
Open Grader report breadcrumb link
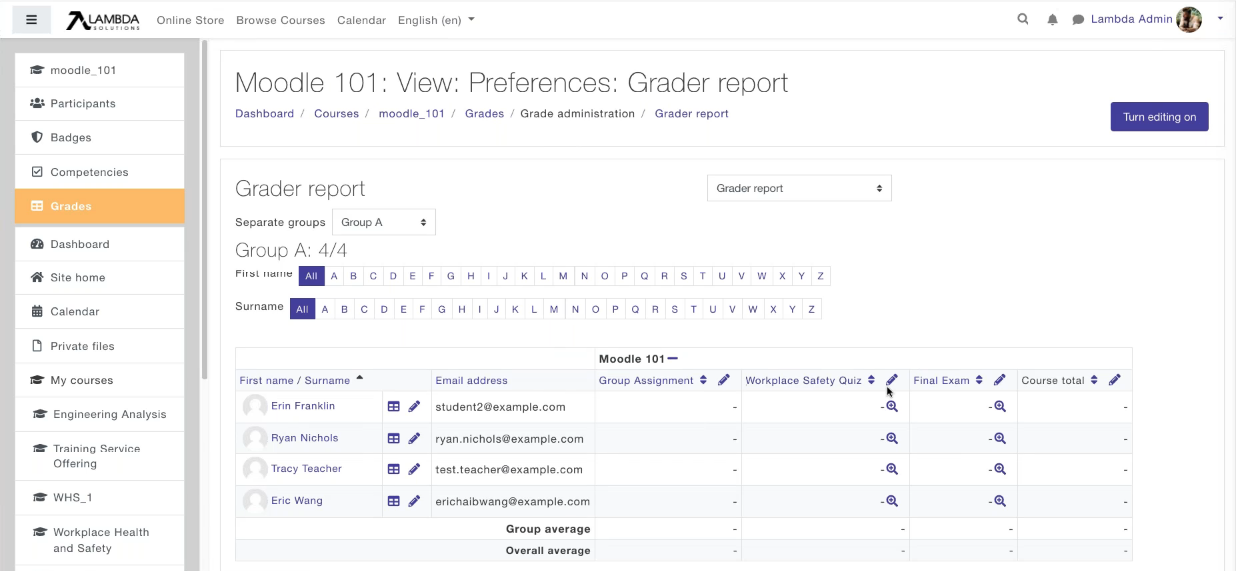click(691, 114)
